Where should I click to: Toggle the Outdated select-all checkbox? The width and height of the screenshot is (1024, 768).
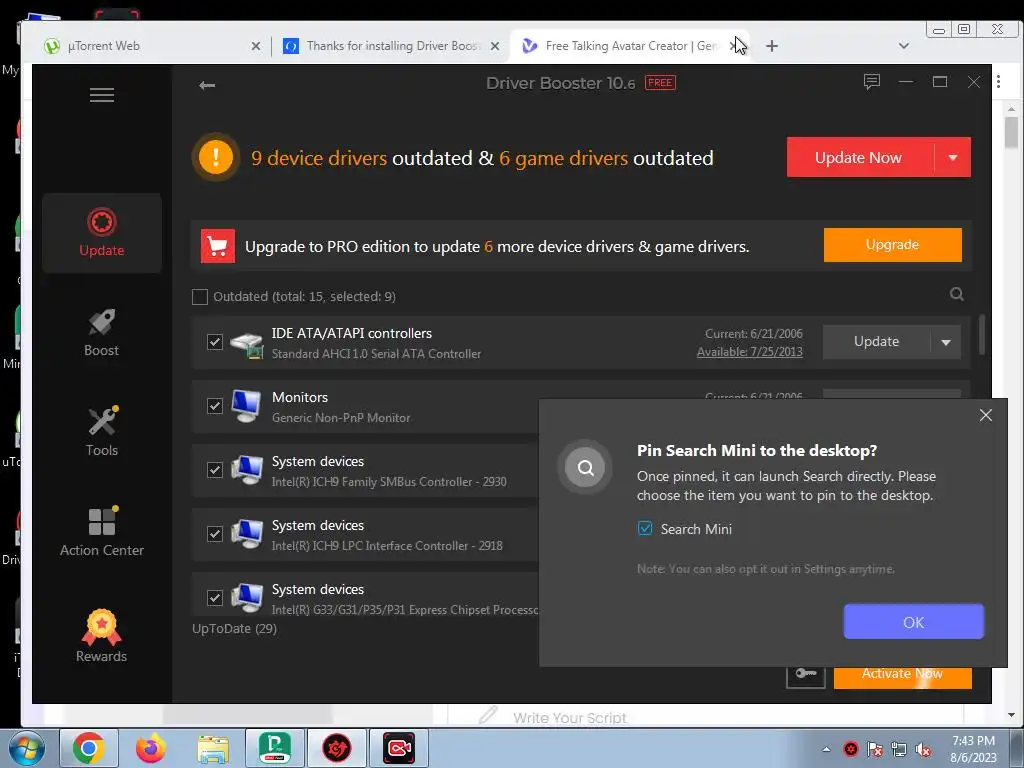coord(200,296)
